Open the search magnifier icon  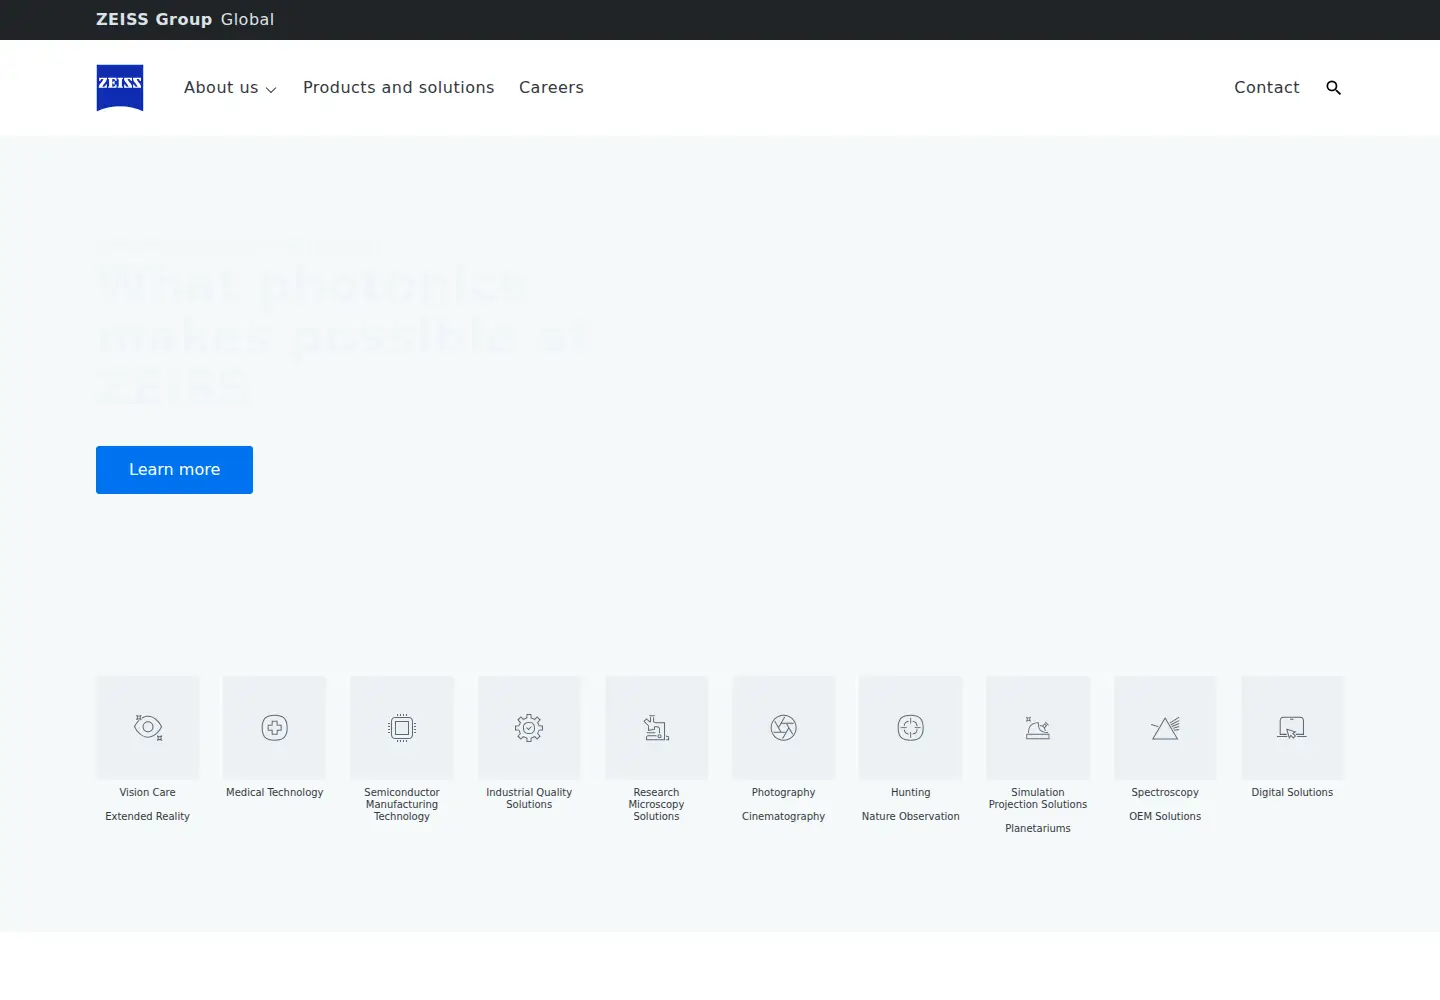pos(1333,88)
